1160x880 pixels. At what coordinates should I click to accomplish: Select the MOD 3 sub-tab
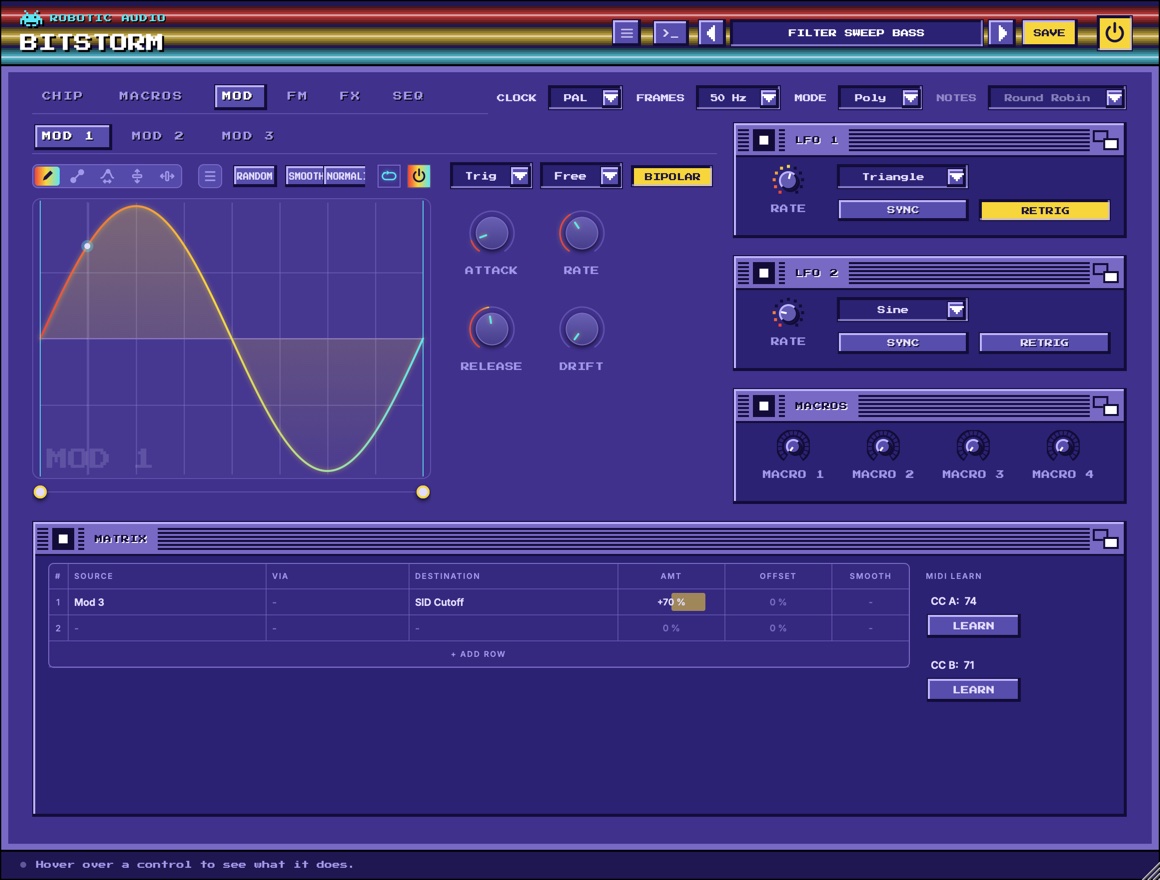pos(247,136)
